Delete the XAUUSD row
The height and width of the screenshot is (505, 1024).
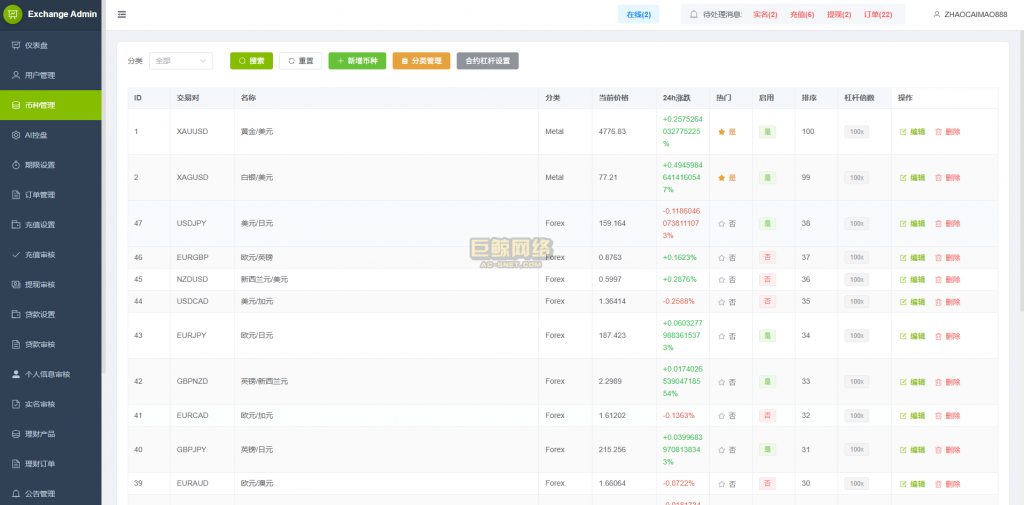pos(948,132)
